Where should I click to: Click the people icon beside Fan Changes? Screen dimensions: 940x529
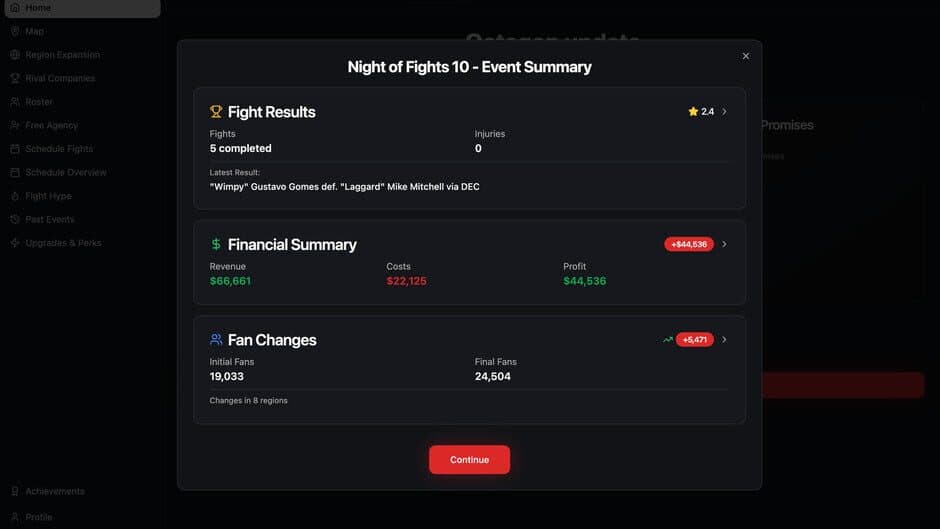click(x=216, y=340)
